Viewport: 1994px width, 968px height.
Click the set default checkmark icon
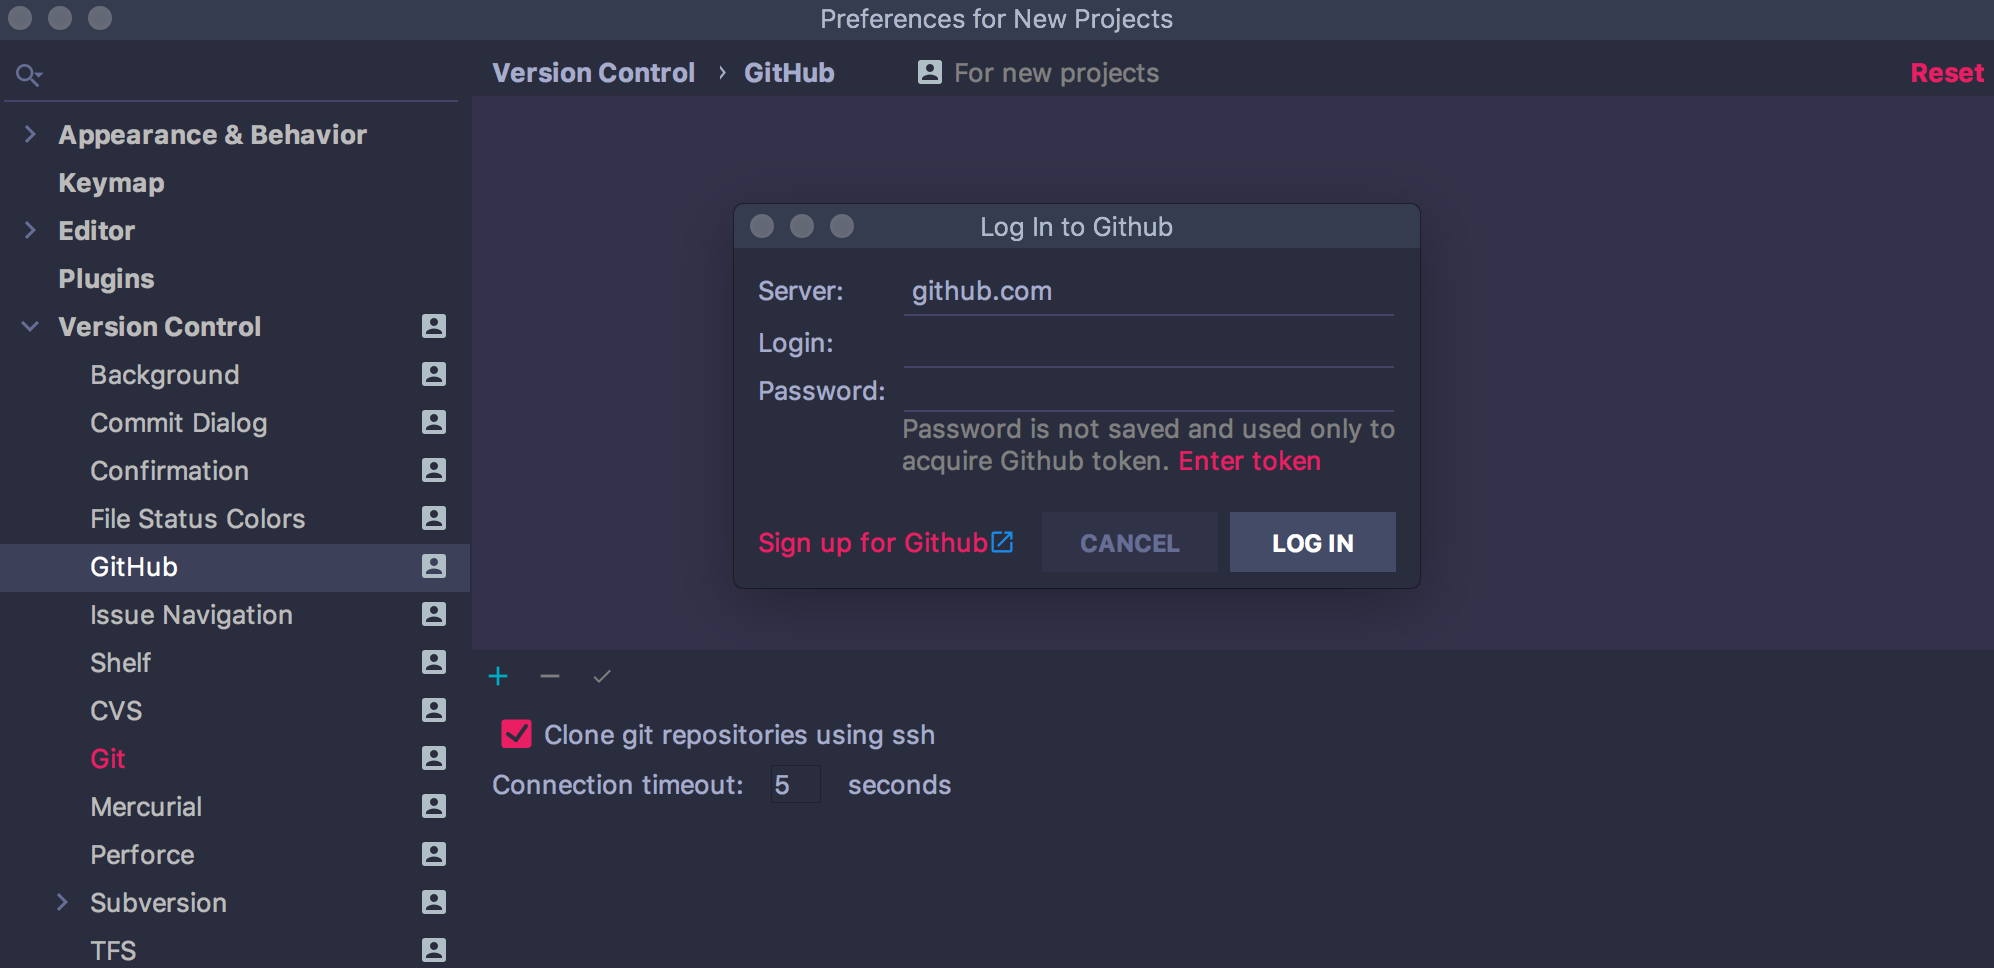coord(602,677)
